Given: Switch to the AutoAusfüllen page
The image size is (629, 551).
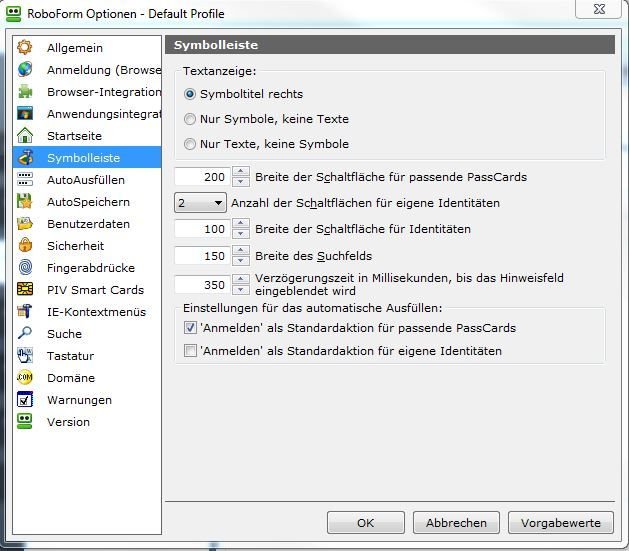Looking at the screenshot, I should (87, 179).
